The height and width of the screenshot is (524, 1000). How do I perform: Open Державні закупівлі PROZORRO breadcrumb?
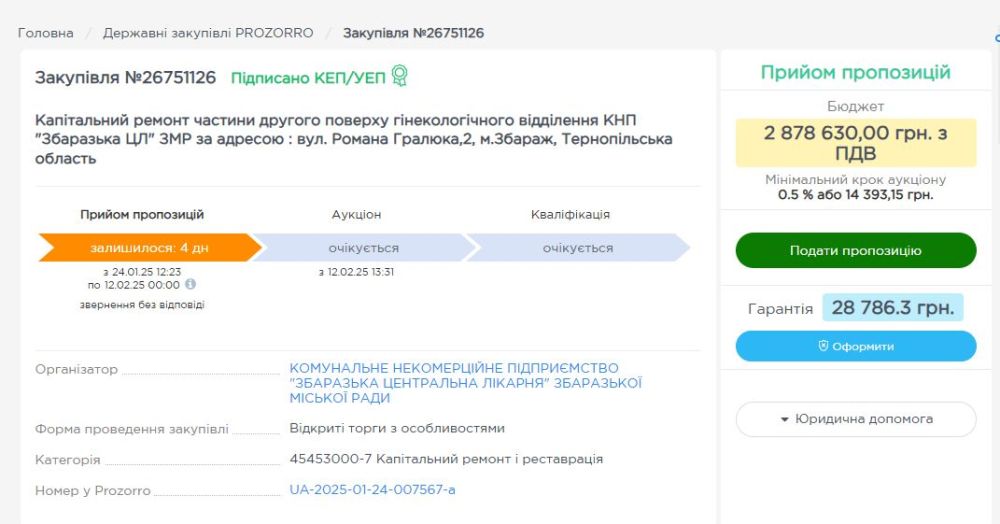point(208,33)
